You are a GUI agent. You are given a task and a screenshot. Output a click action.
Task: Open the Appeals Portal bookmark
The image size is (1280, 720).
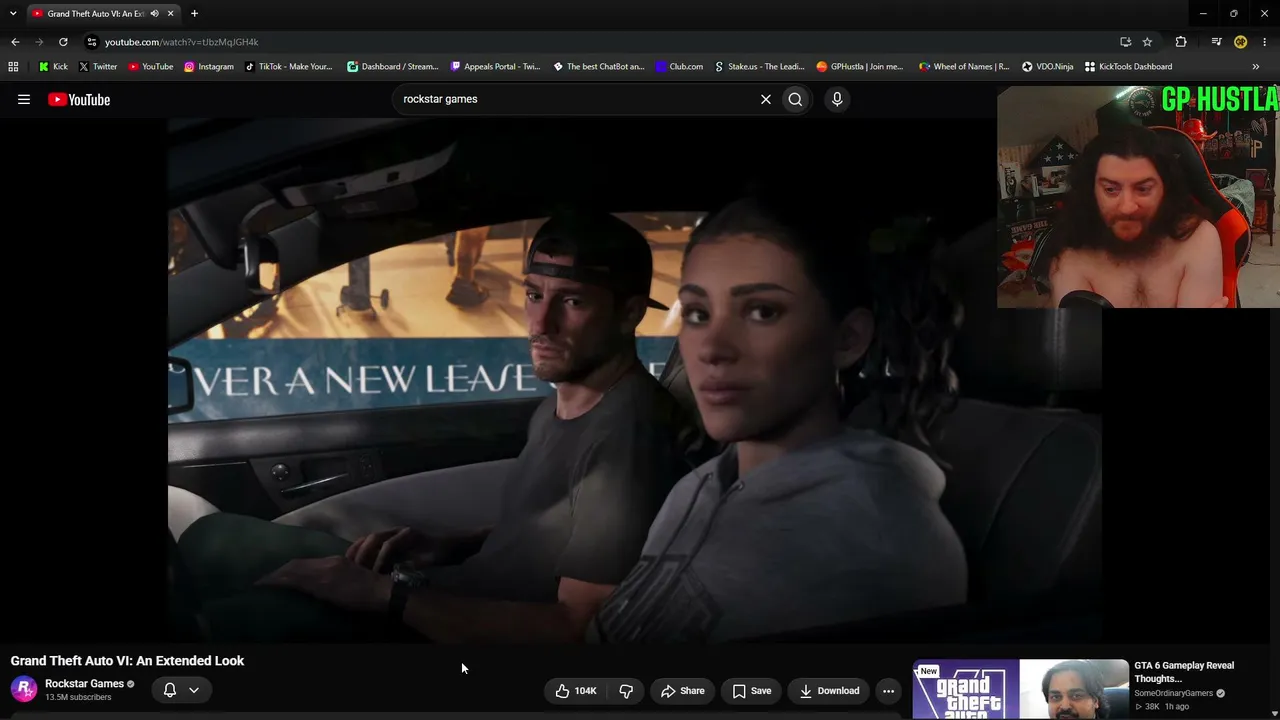tap(495, 67)
